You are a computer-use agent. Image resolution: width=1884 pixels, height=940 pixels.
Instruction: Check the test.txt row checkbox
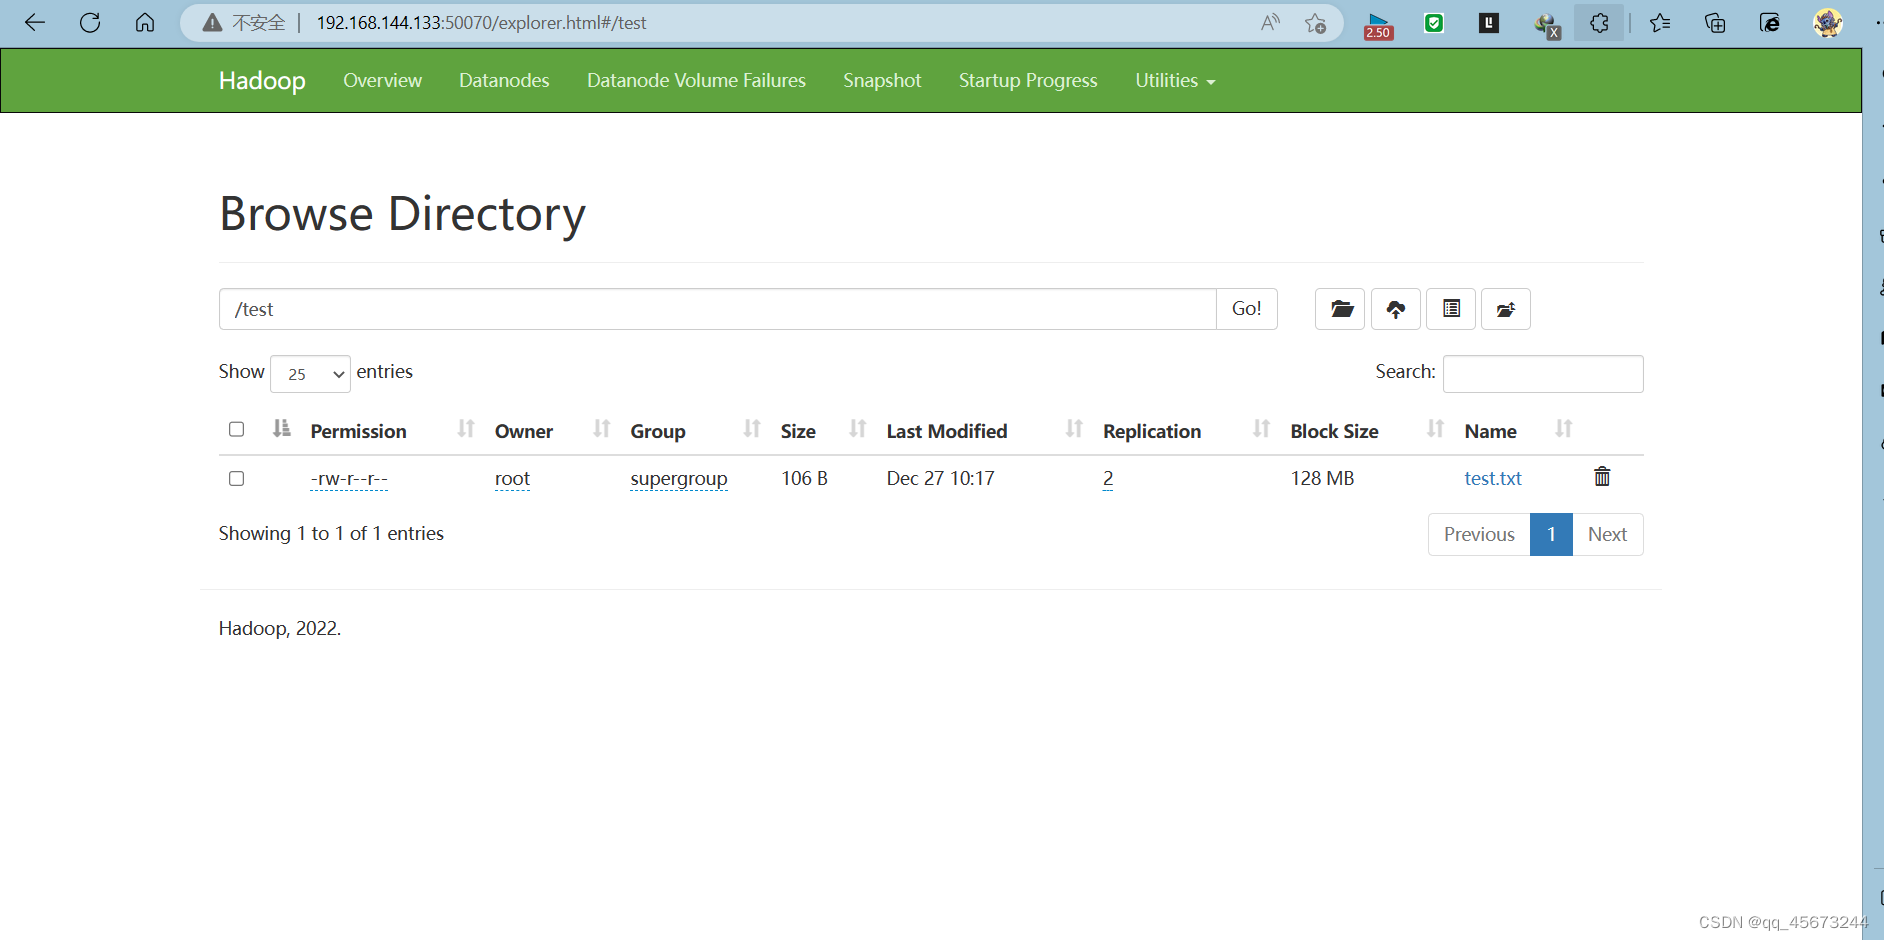click(x=236, y=478)
